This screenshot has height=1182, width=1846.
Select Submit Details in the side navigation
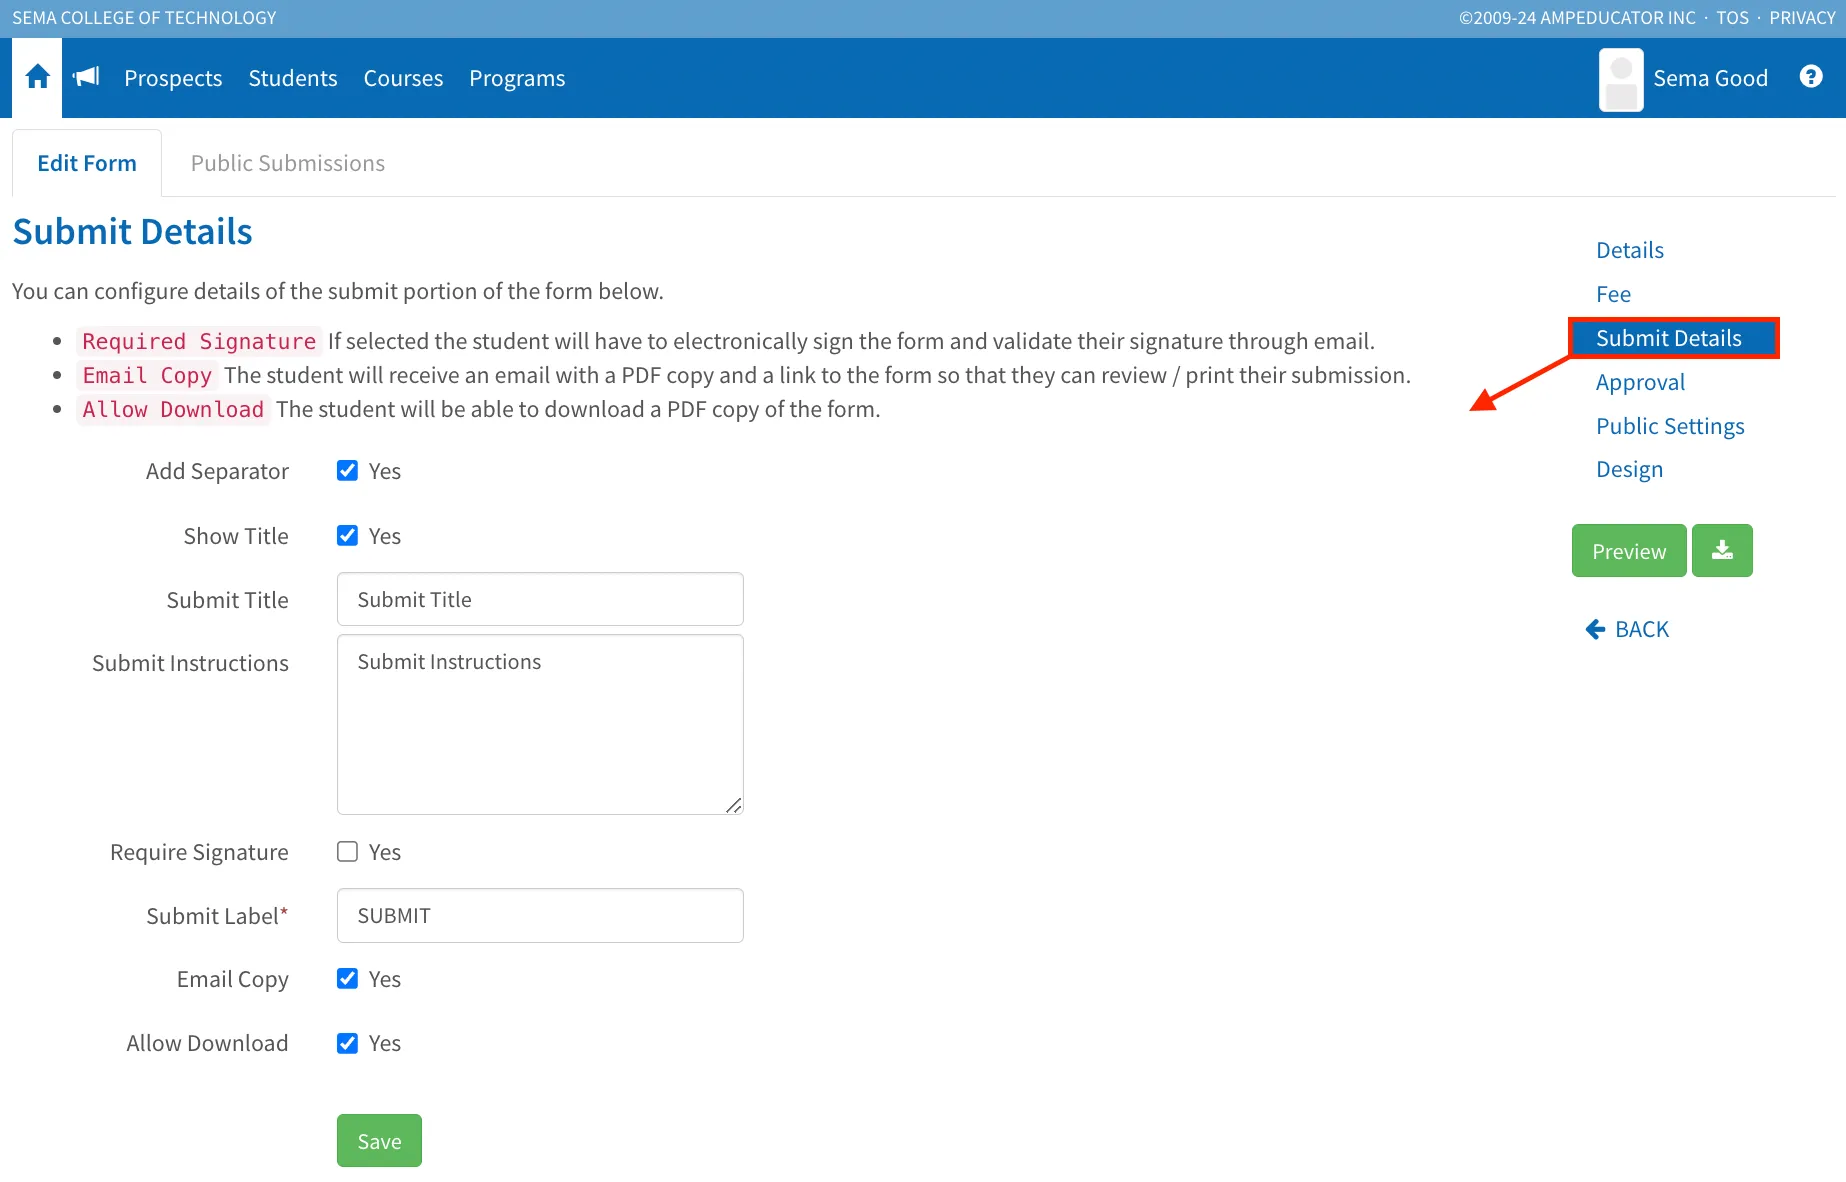click(x=1674, y=338)
